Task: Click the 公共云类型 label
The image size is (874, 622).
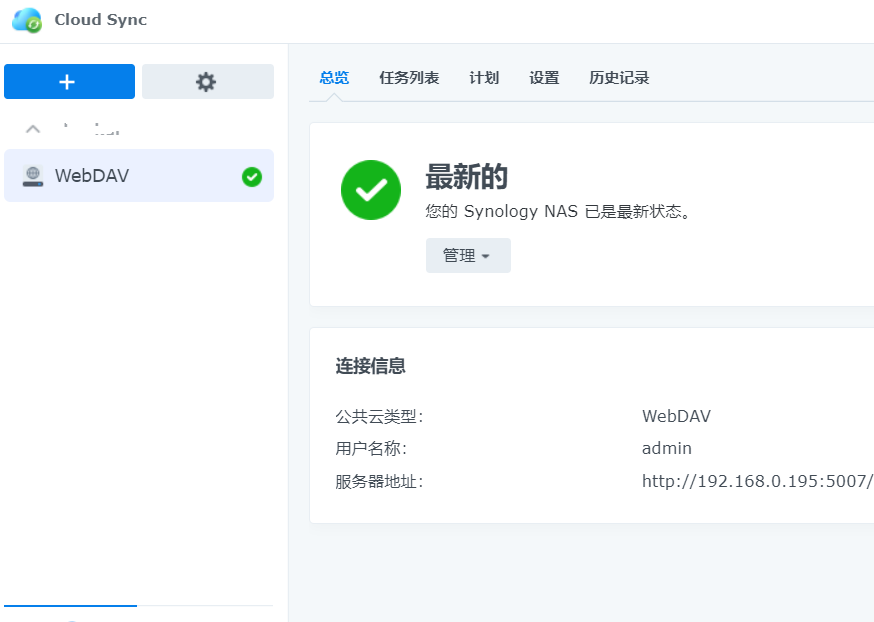Action: pyautogui.click(x=380, y=416)
